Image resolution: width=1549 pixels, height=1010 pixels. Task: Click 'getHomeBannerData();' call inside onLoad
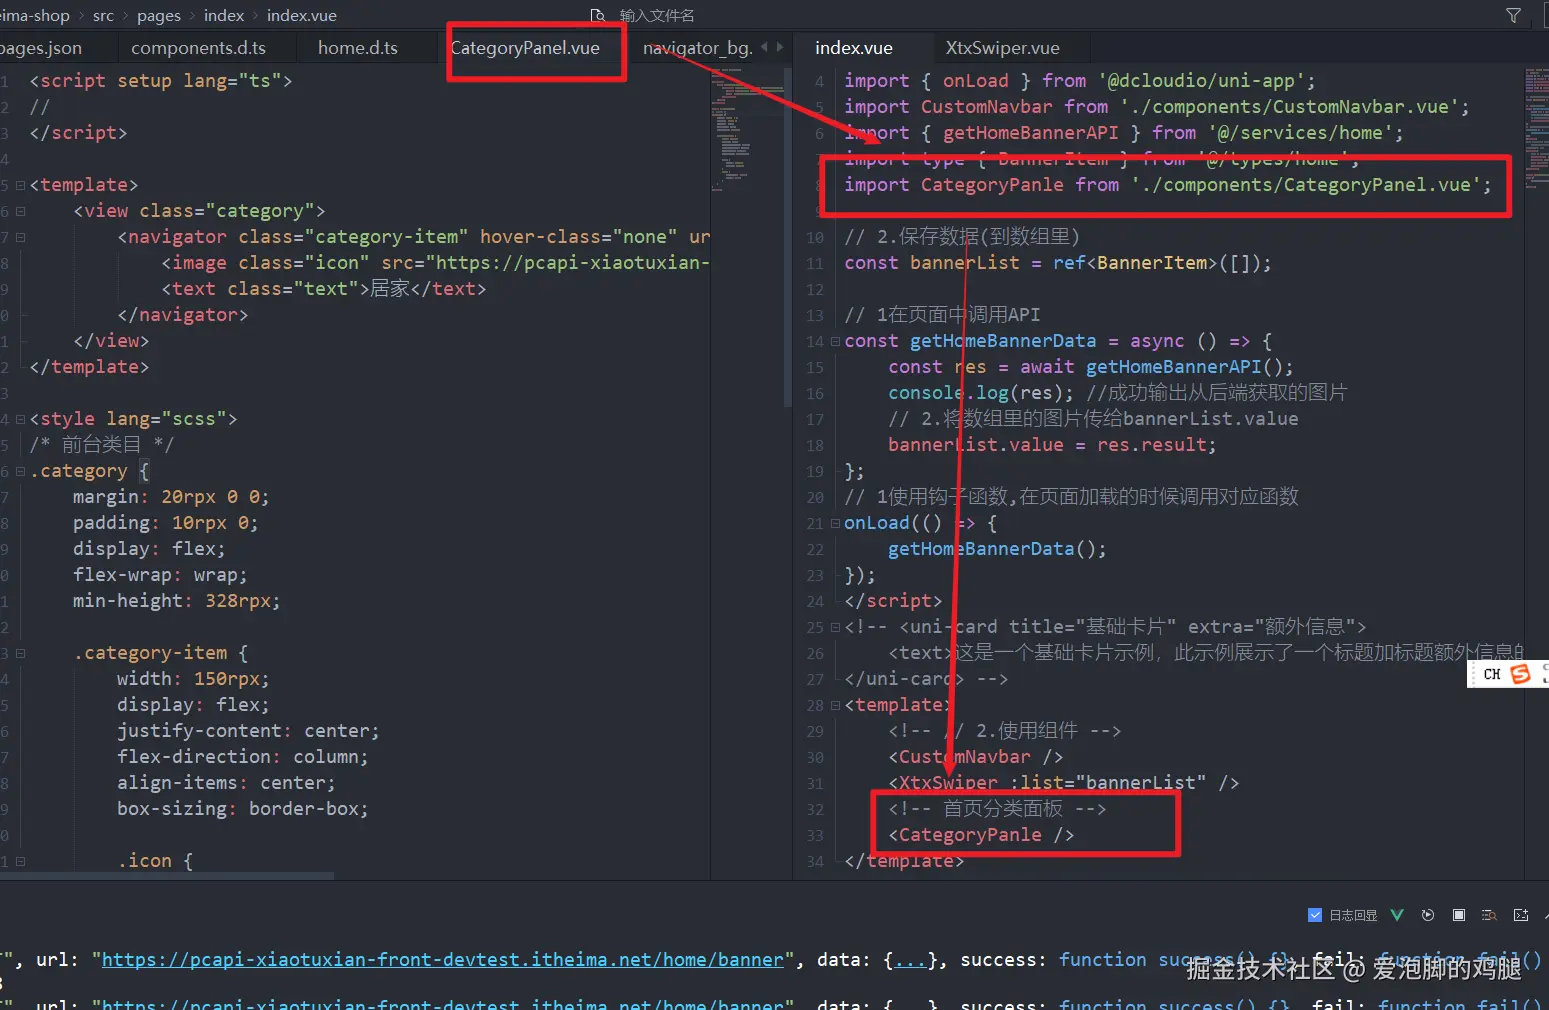coord(997,549)
